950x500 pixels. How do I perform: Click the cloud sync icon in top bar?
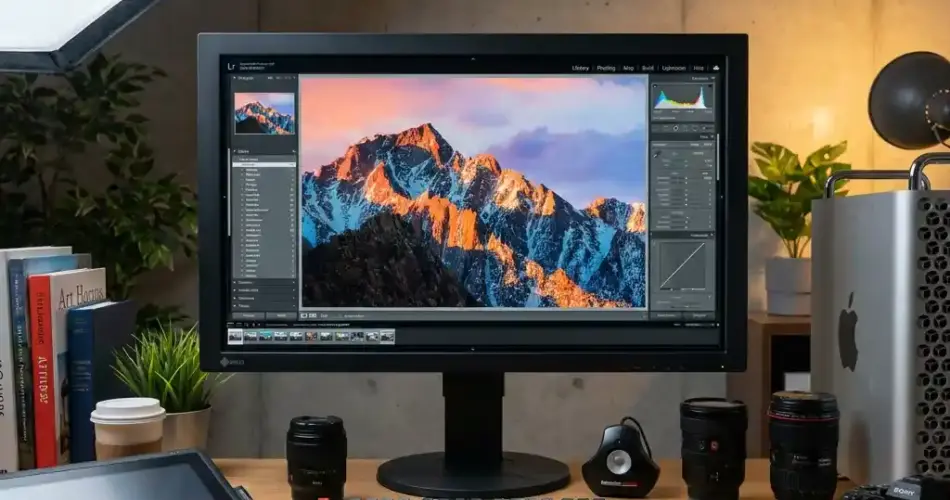716,68
